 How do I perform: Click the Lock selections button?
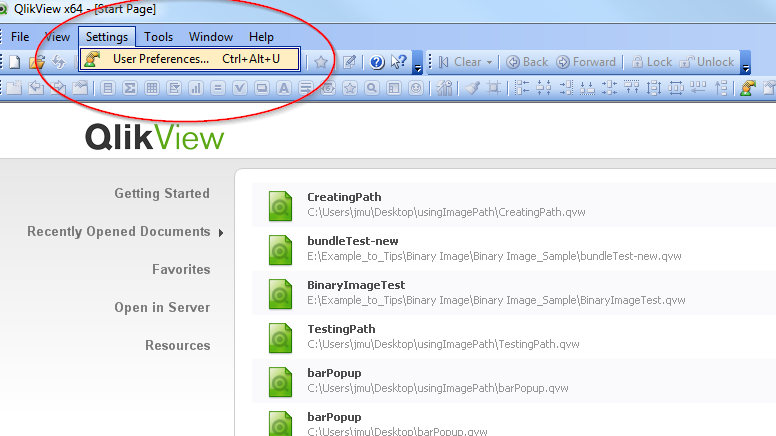652,62
